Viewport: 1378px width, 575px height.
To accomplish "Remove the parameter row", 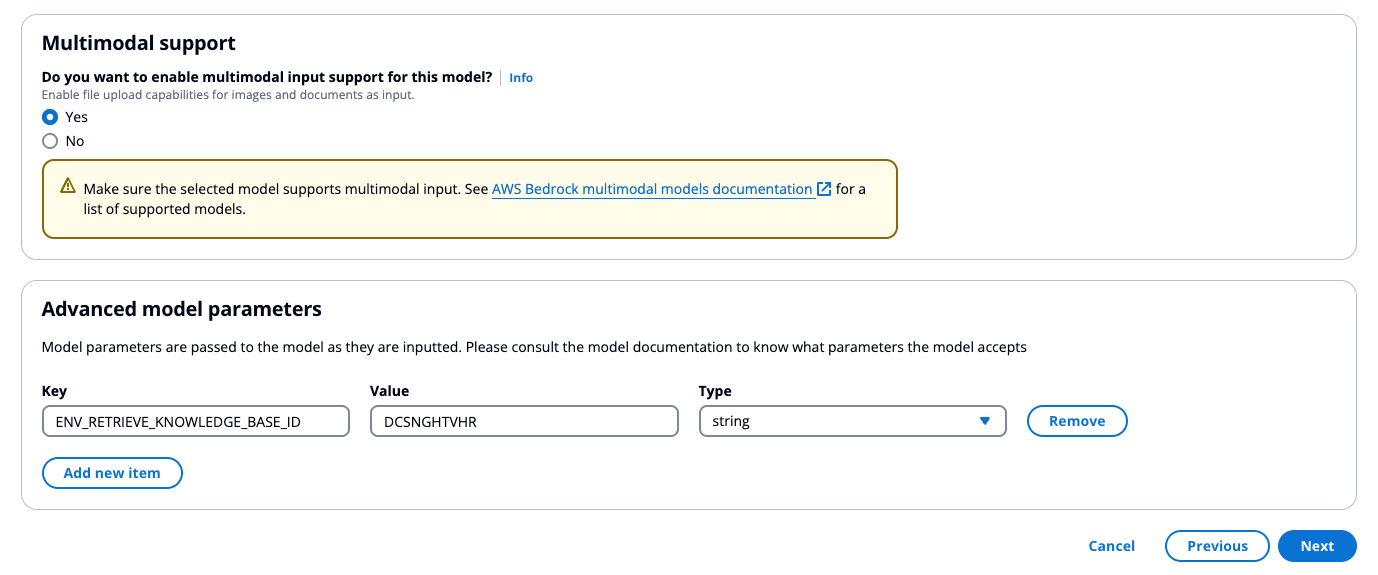I will [1077, 421].
